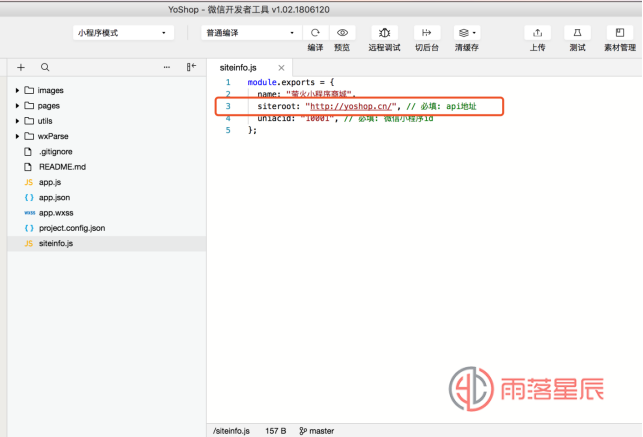Click line number 1 in the editor

tap(228, 82)
